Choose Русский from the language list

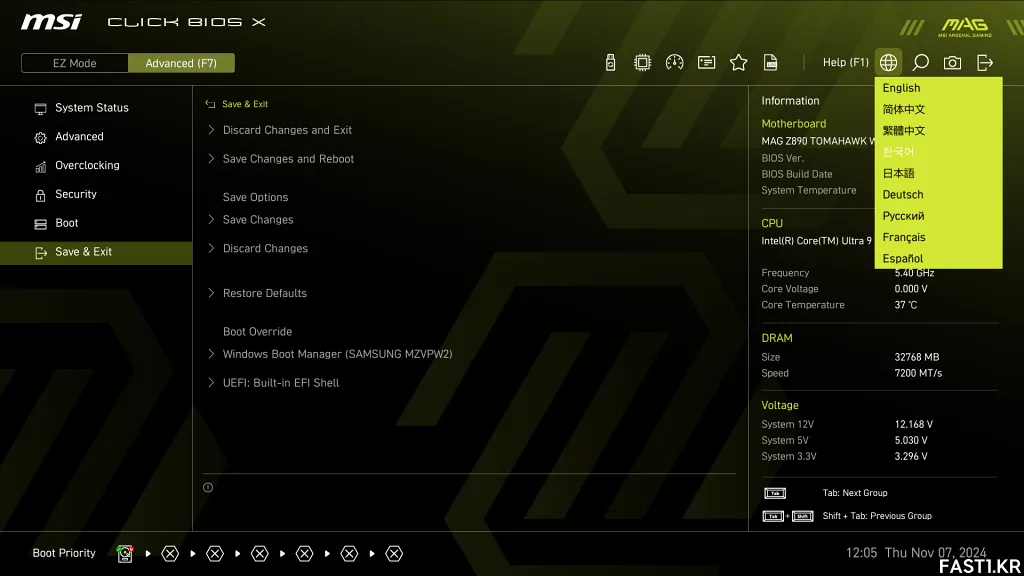click(x=938, y=216)
